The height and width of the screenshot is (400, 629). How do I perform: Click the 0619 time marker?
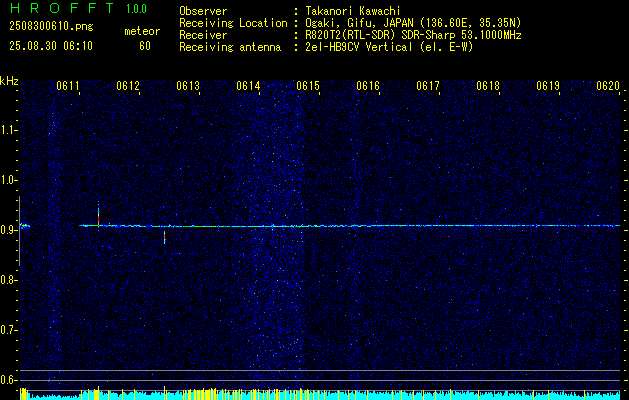click(548, 86)
